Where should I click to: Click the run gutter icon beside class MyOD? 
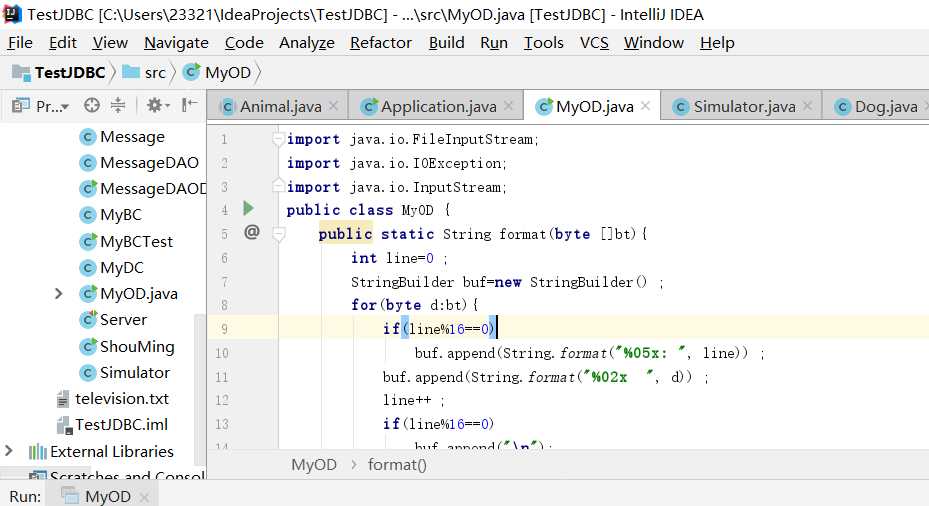click(248, 208)
